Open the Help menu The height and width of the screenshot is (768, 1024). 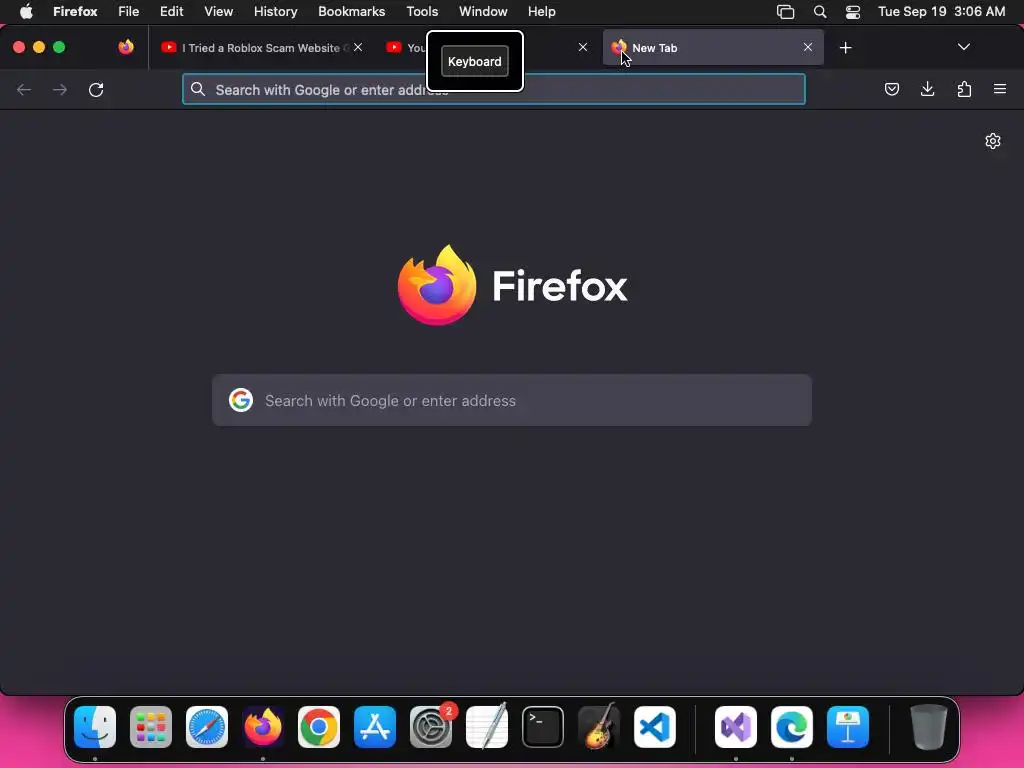pos(541,12)
